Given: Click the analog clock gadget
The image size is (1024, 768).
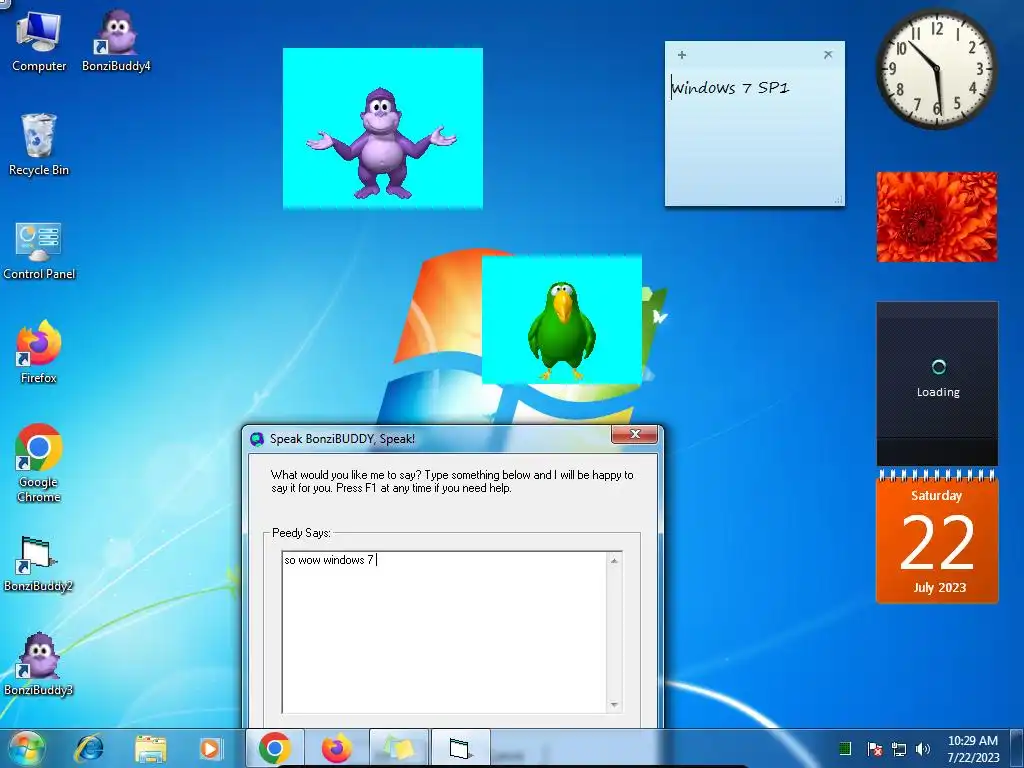Looking at the screenshot, I should 937,69.
